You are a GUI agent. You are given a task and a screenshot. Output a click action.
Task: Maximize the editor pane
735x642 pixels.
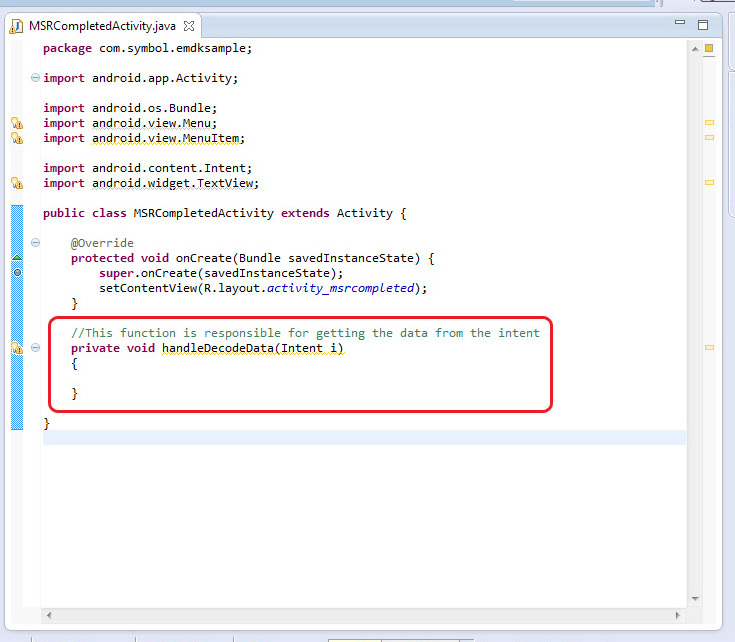click(x=703, y=25)
